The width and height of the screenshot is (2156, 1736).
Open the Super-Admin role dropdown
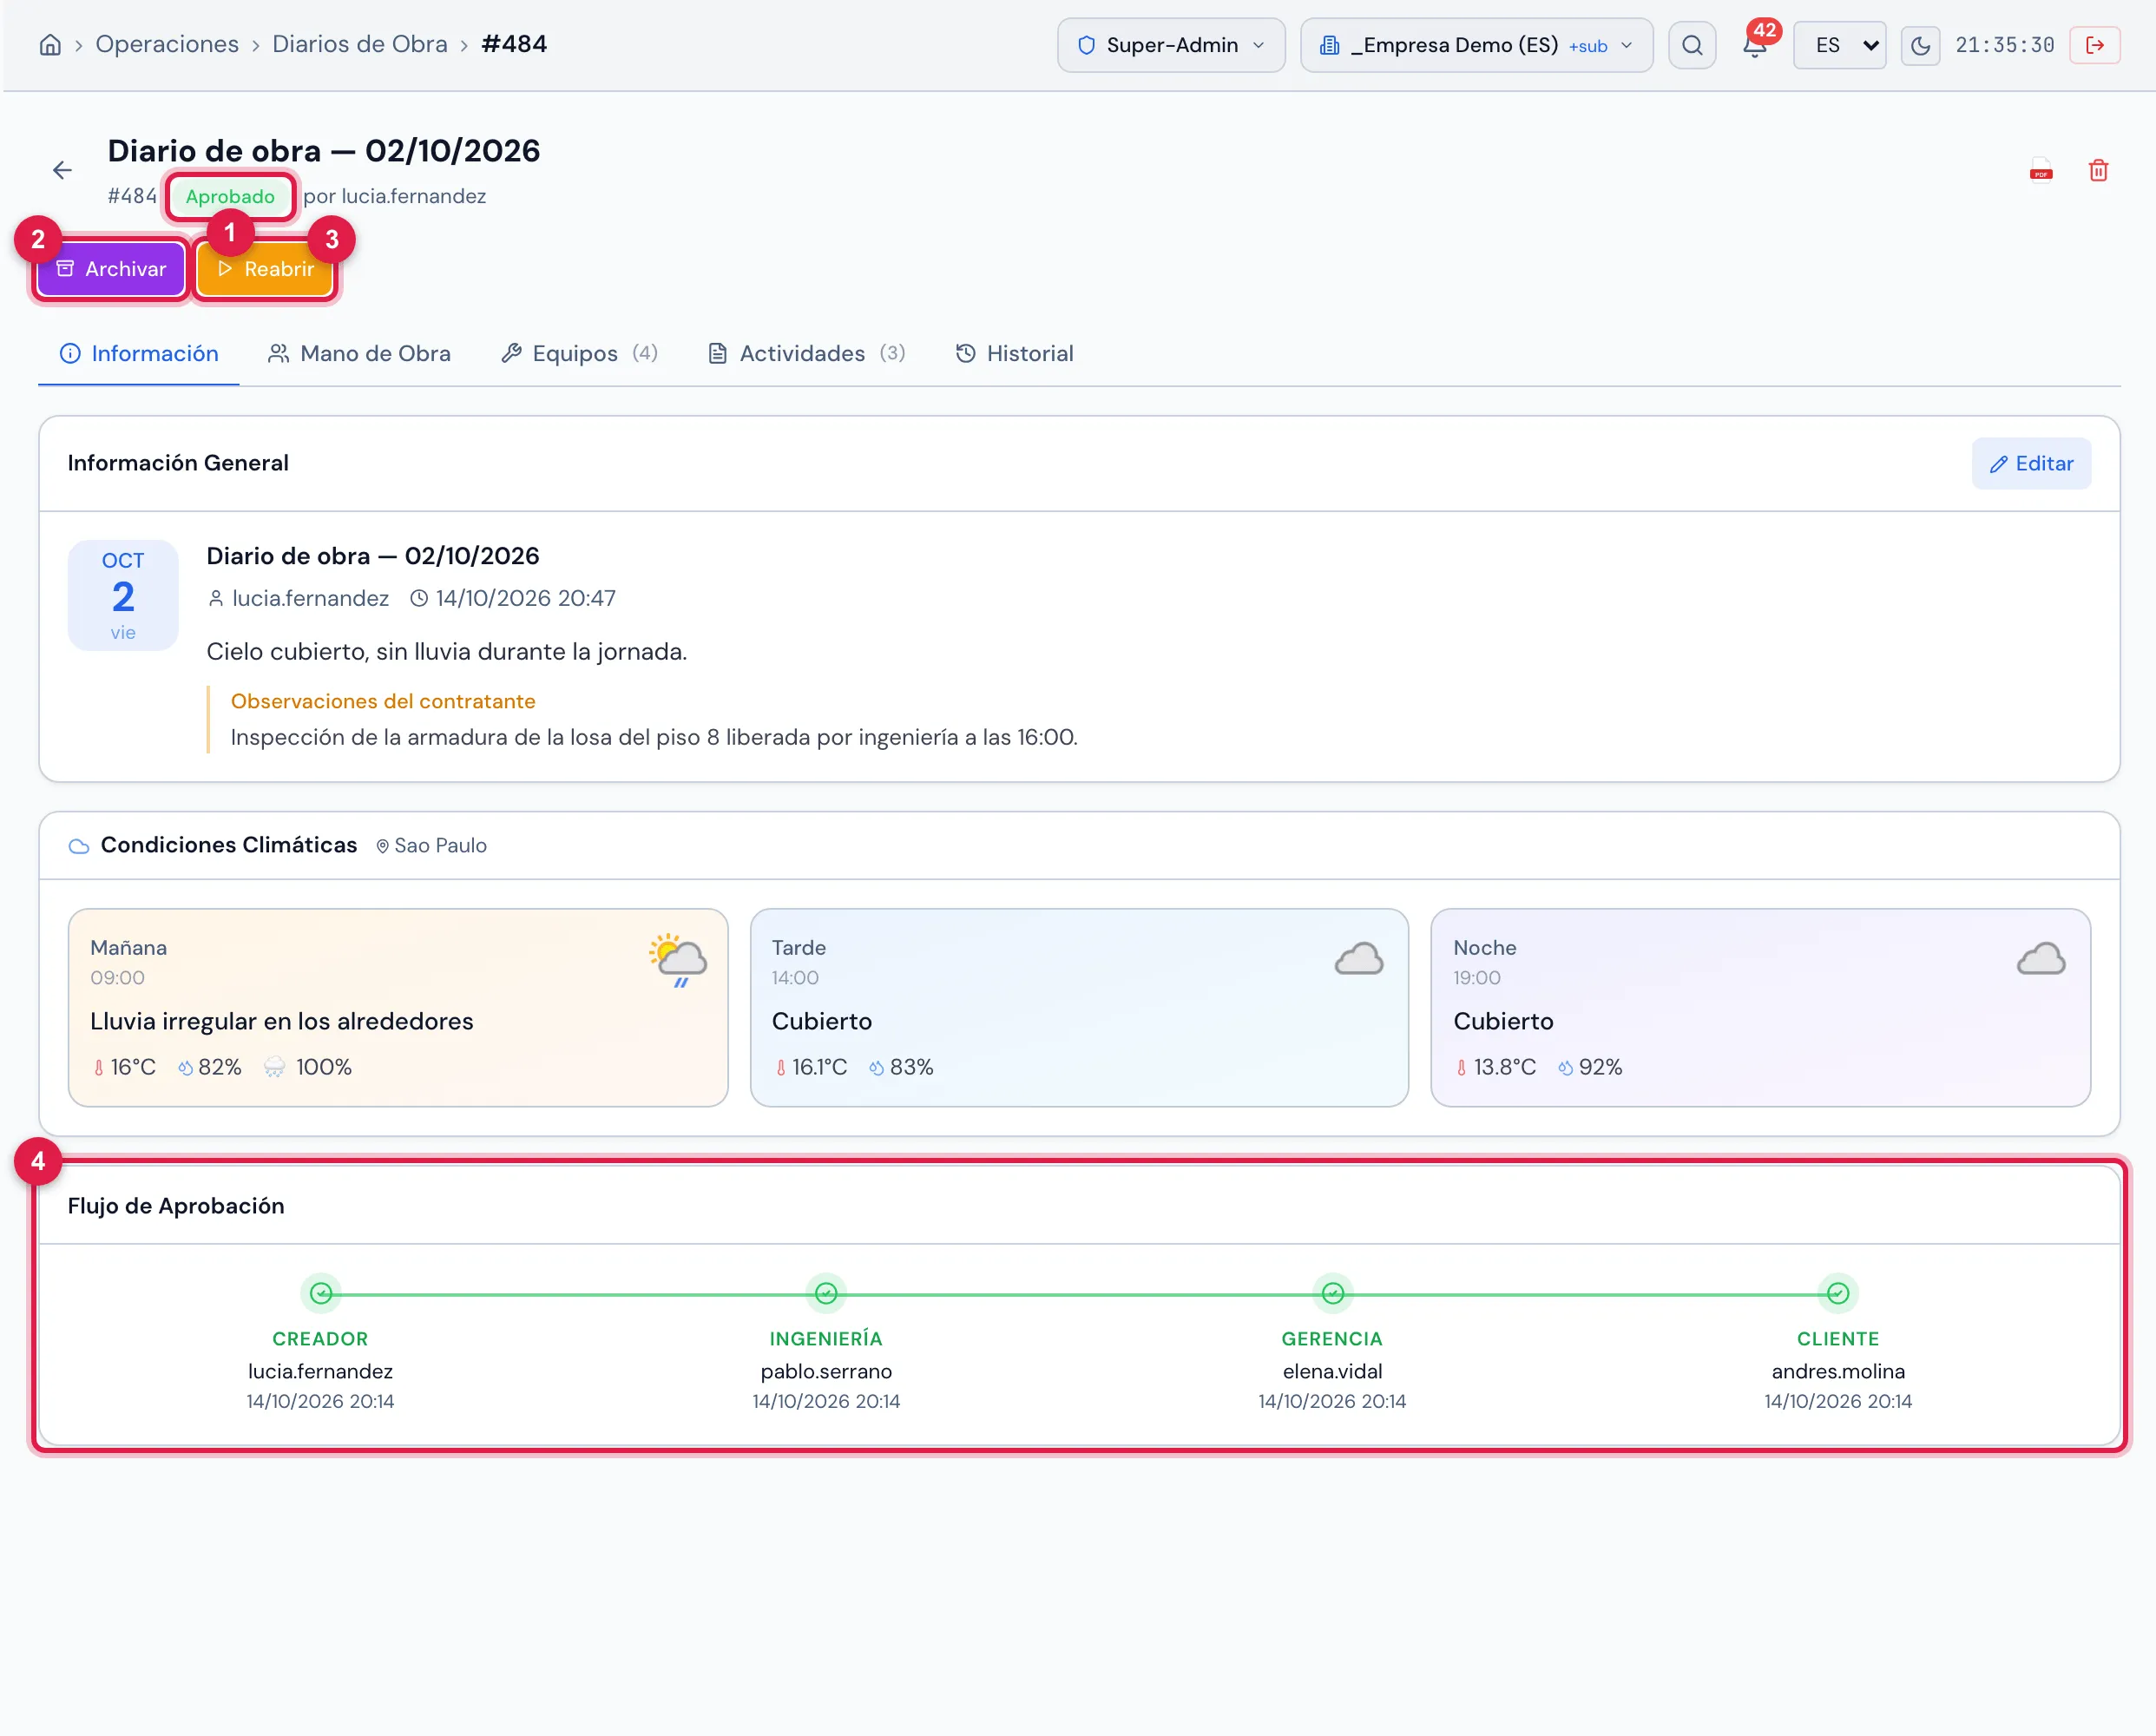pyautogui.click(x=1171, y=45)
